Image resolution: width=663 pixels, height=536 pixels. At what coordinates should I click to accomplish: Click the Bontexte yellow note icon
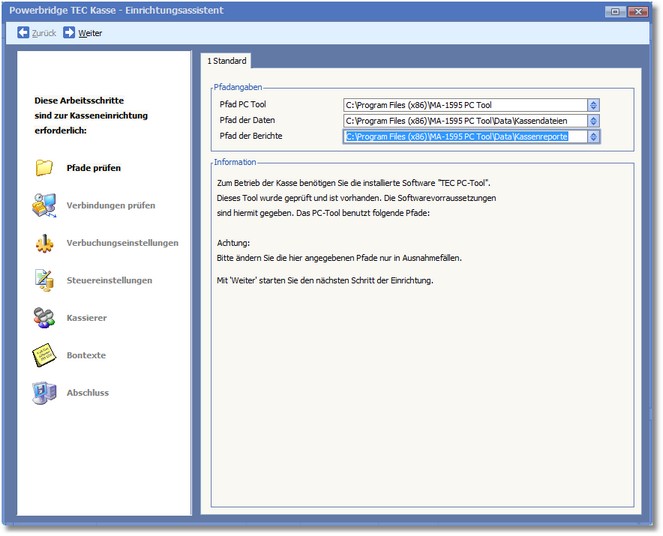(x=44, y=355)
